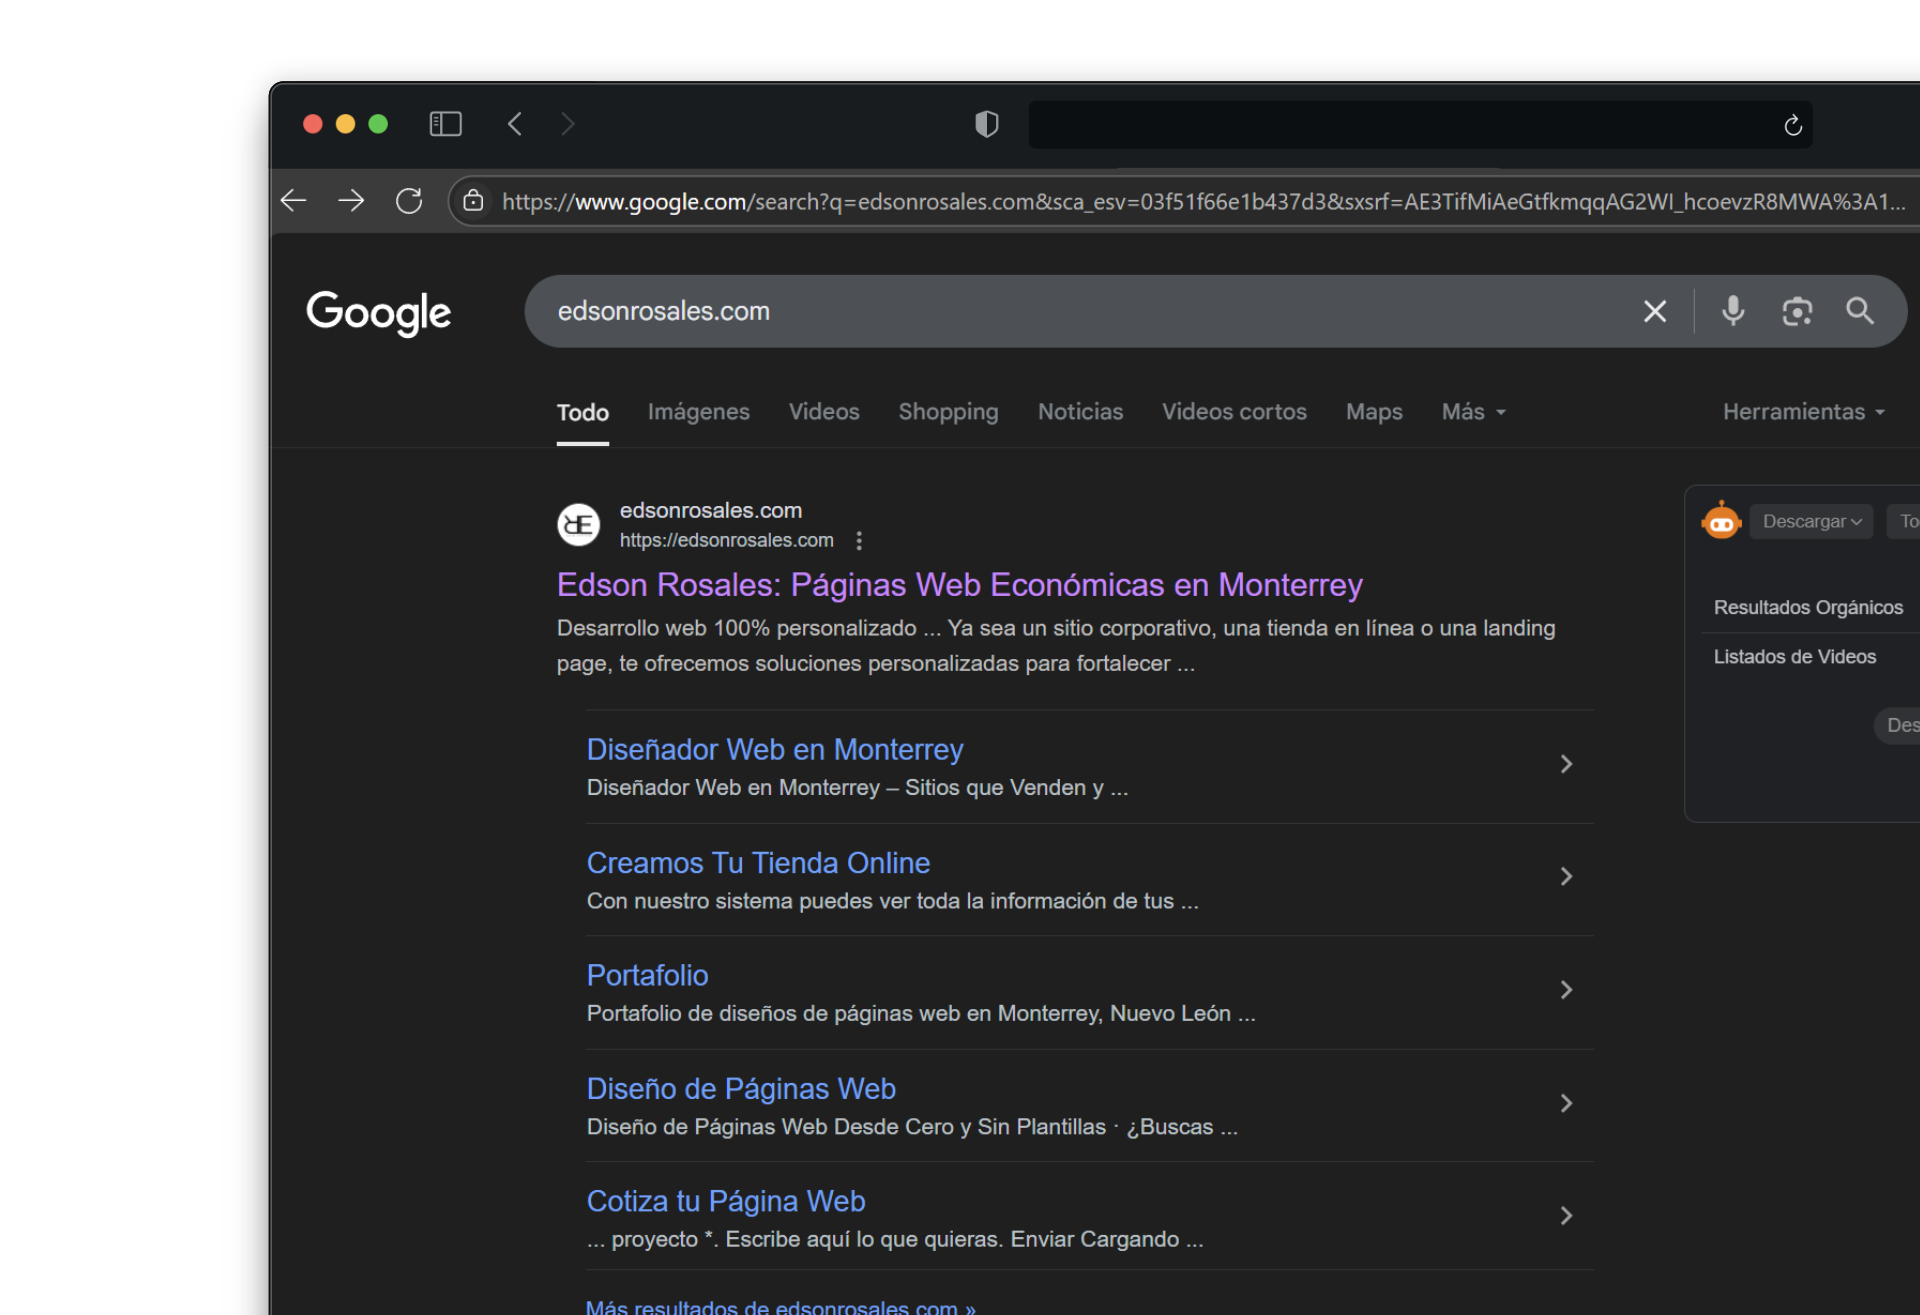Start voice search with the microphone
The height and width of the screenshot is (1315, 1920).
1733,311
